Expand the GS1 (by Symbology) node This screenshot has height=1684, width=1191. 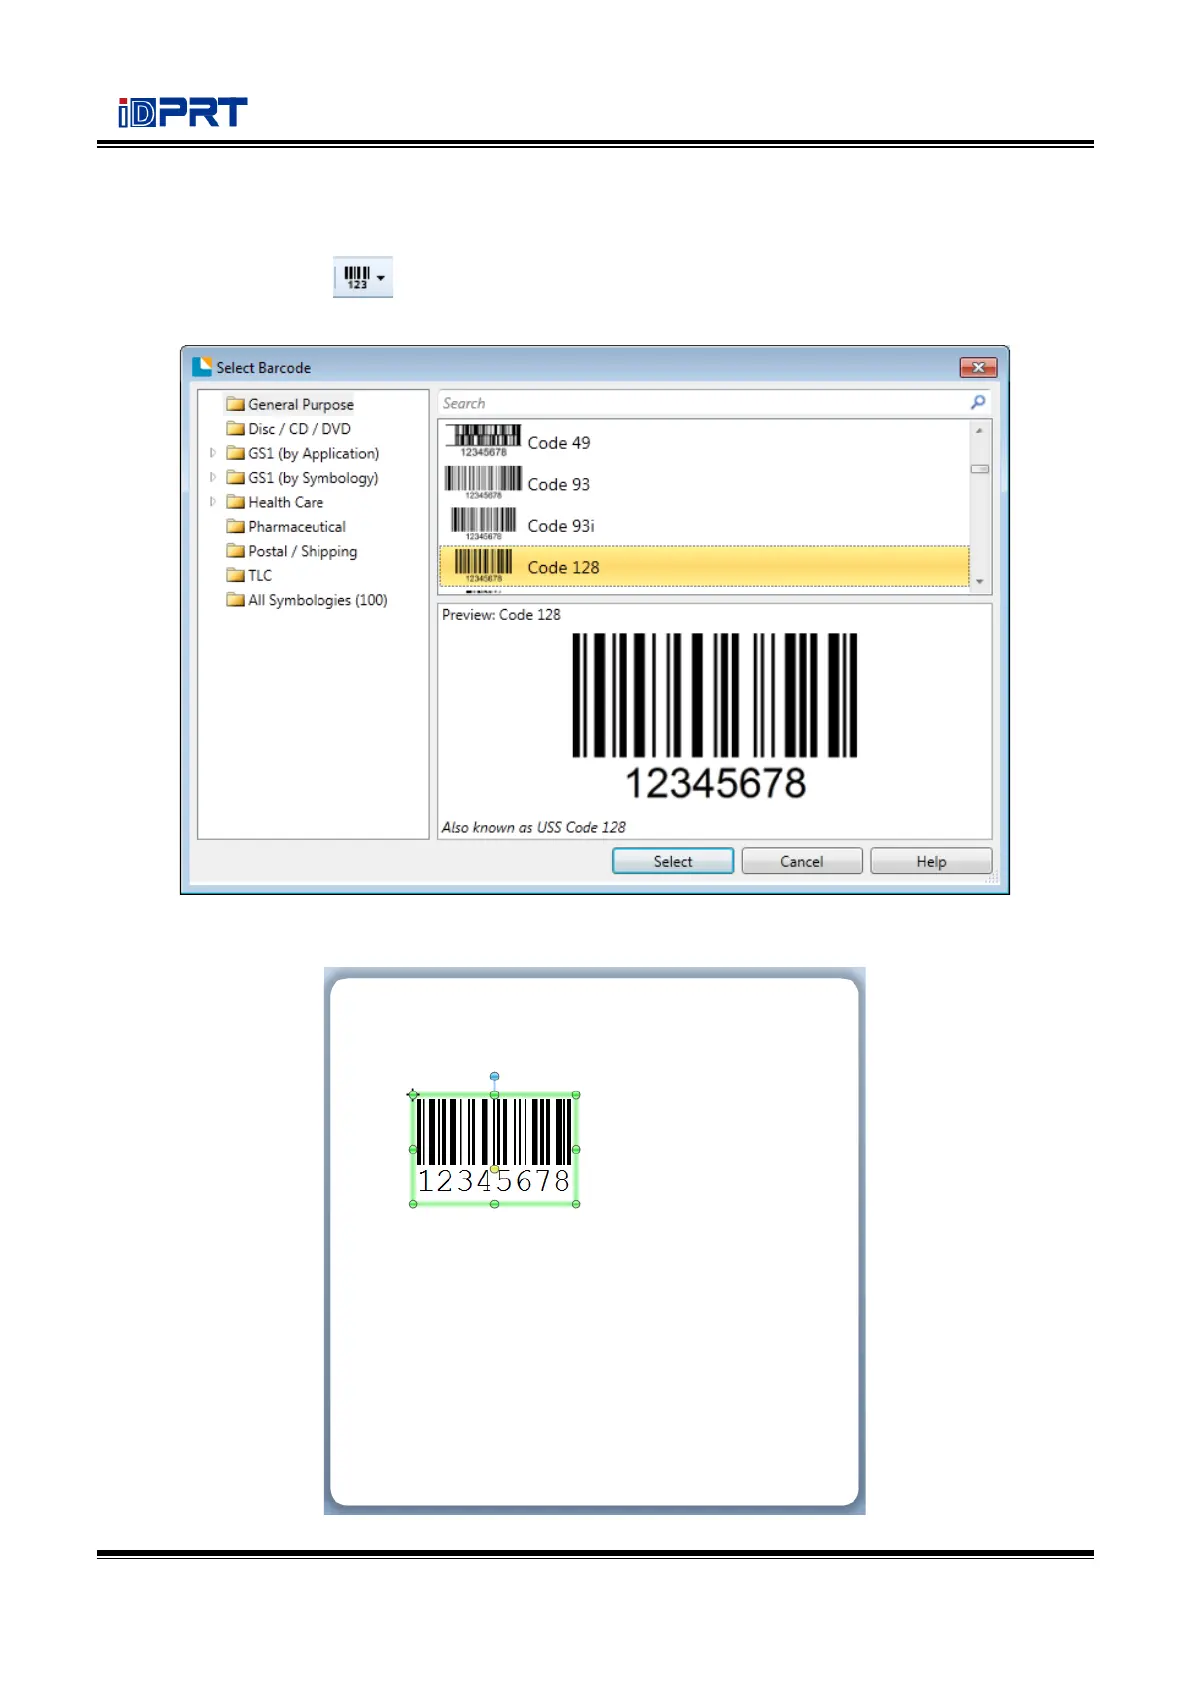(x=213, y=478)
